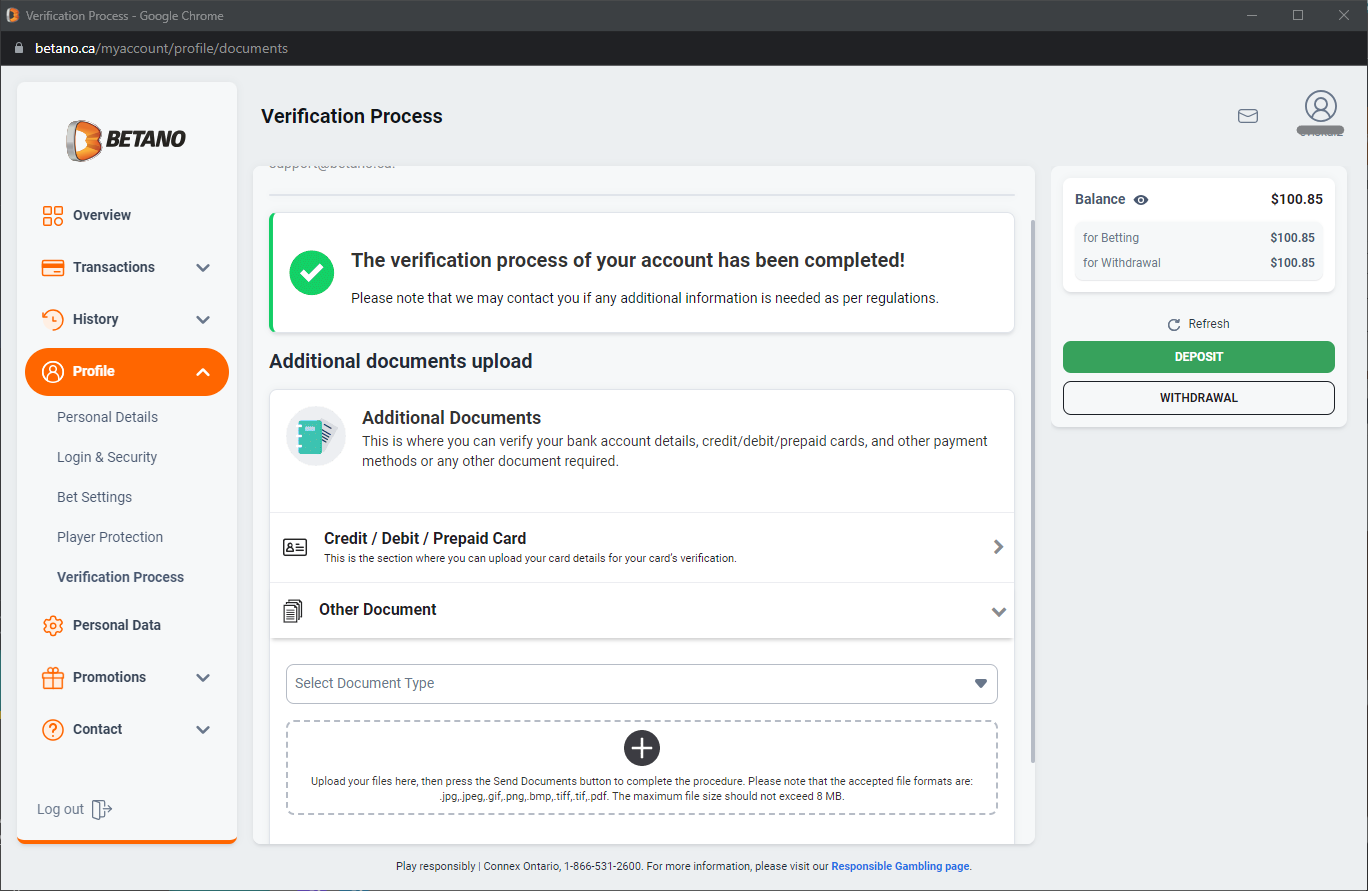Click the Log out door icon
Image resolution: width=1368 pixels, height=891 pixels.
(102, 809)
